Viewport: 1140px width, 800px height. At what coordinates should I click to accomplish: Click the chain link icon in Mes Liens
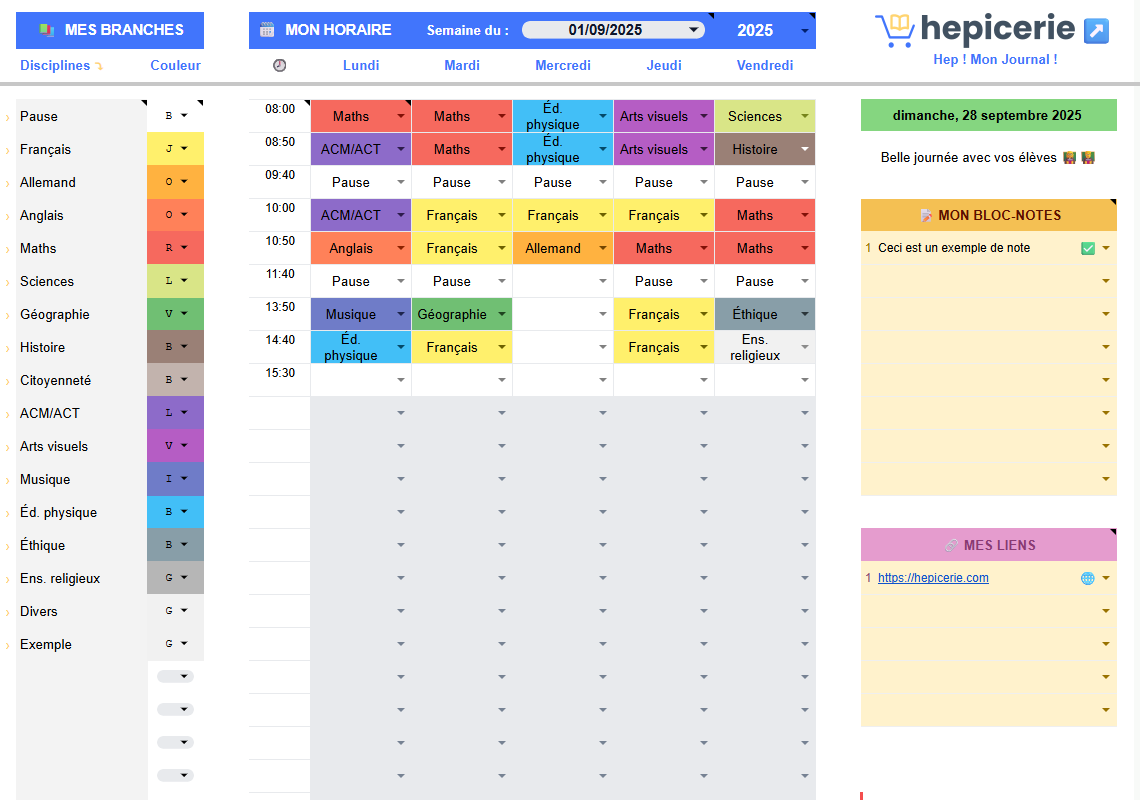(951, 545)
